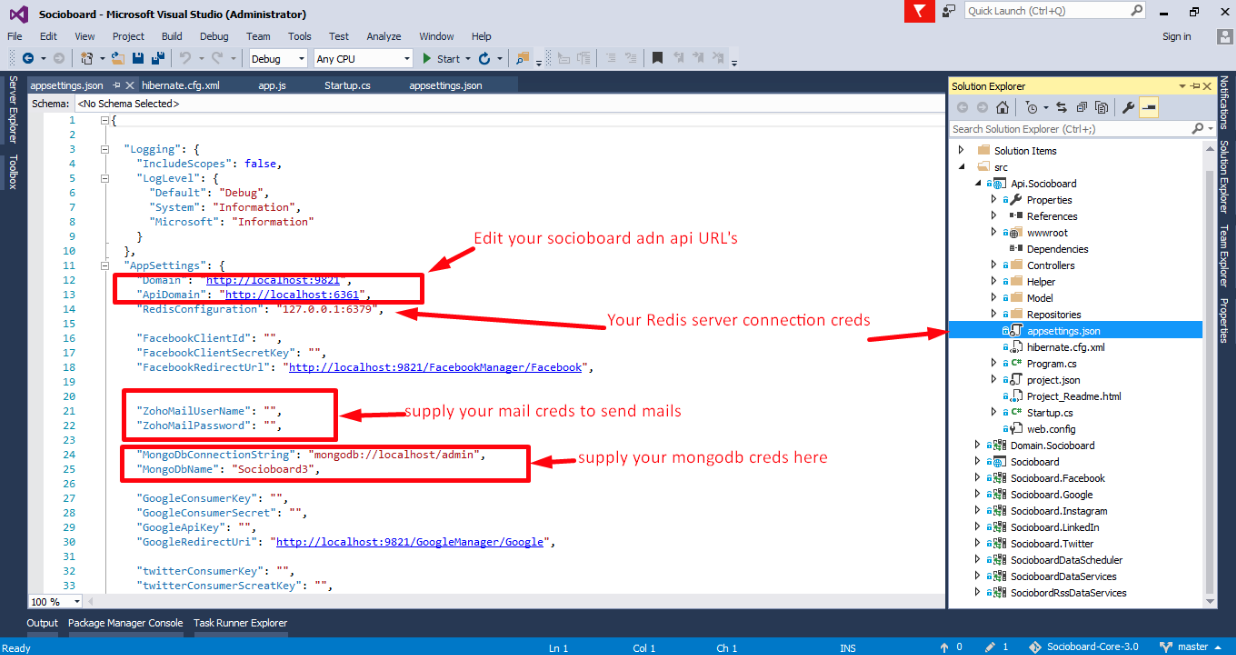Switch to the app.js tab
Screen dimensions: 1236x655
click(x=272, y=86)
